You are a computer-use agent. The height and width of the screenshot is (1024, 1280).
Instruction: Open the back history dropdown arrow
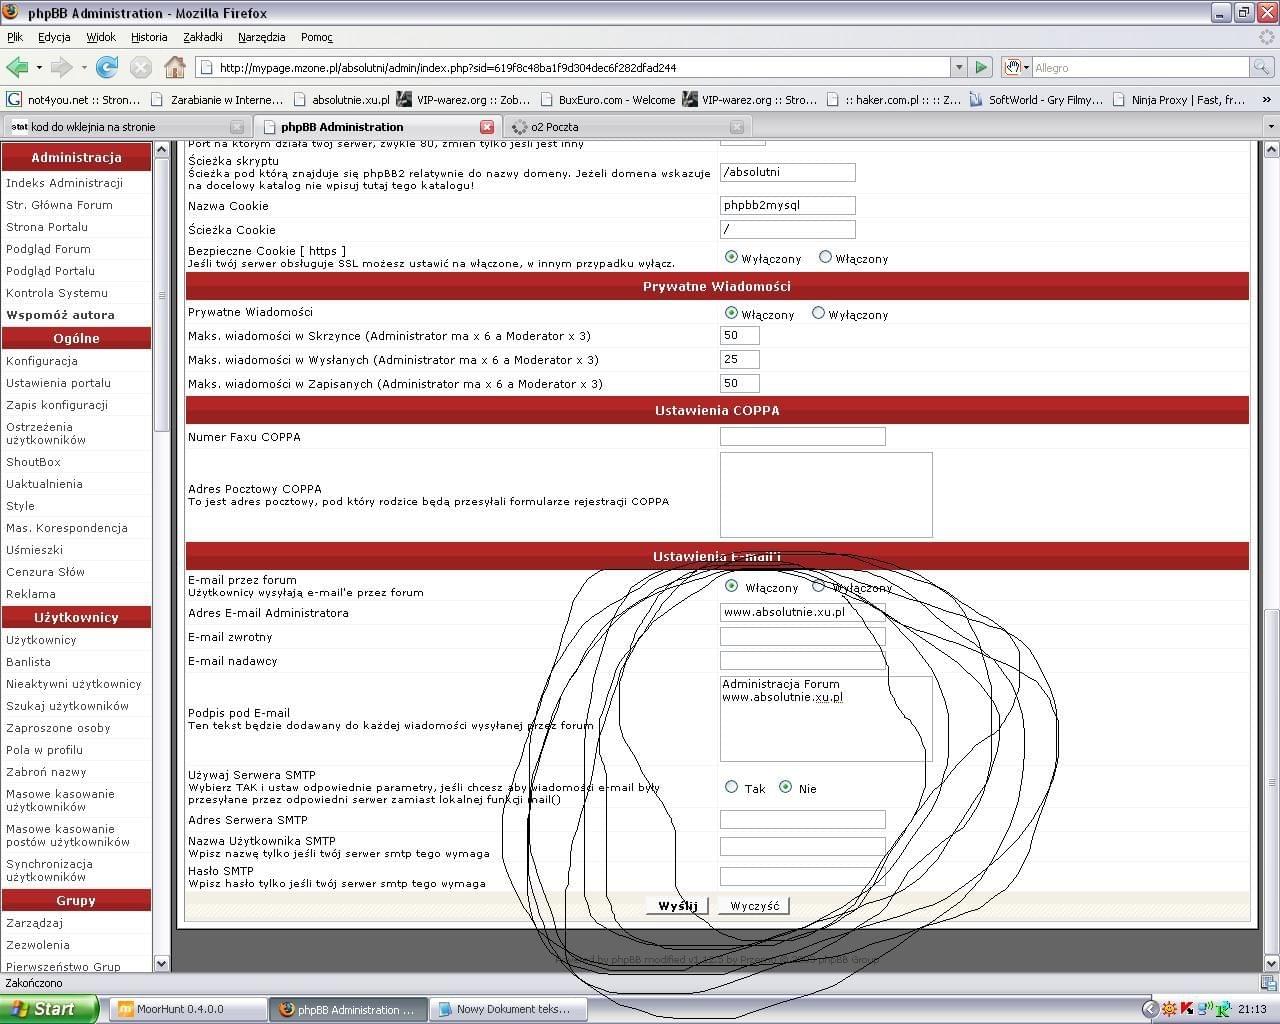[39, 68]
